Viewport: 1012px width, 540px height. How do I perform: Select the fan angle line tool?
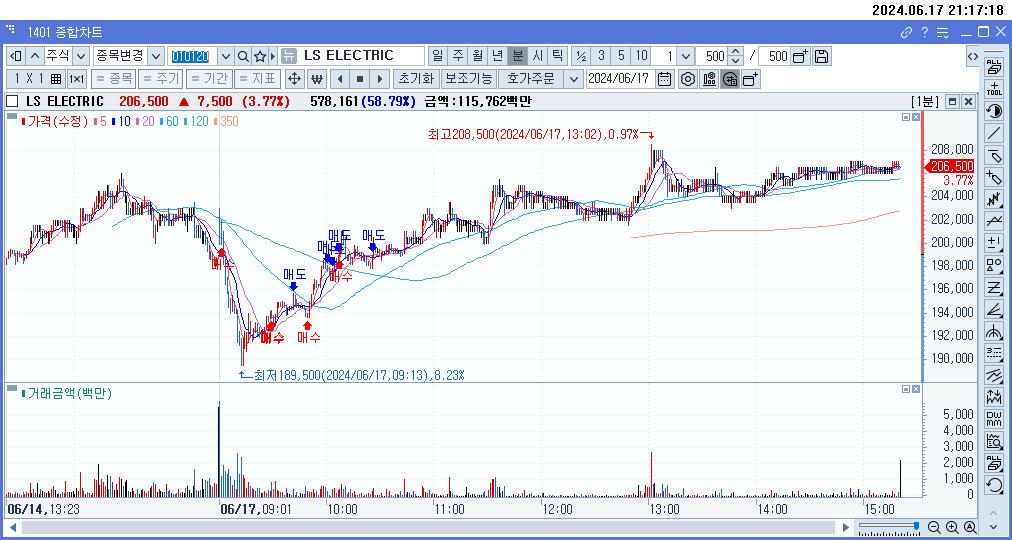coord(994,308)
